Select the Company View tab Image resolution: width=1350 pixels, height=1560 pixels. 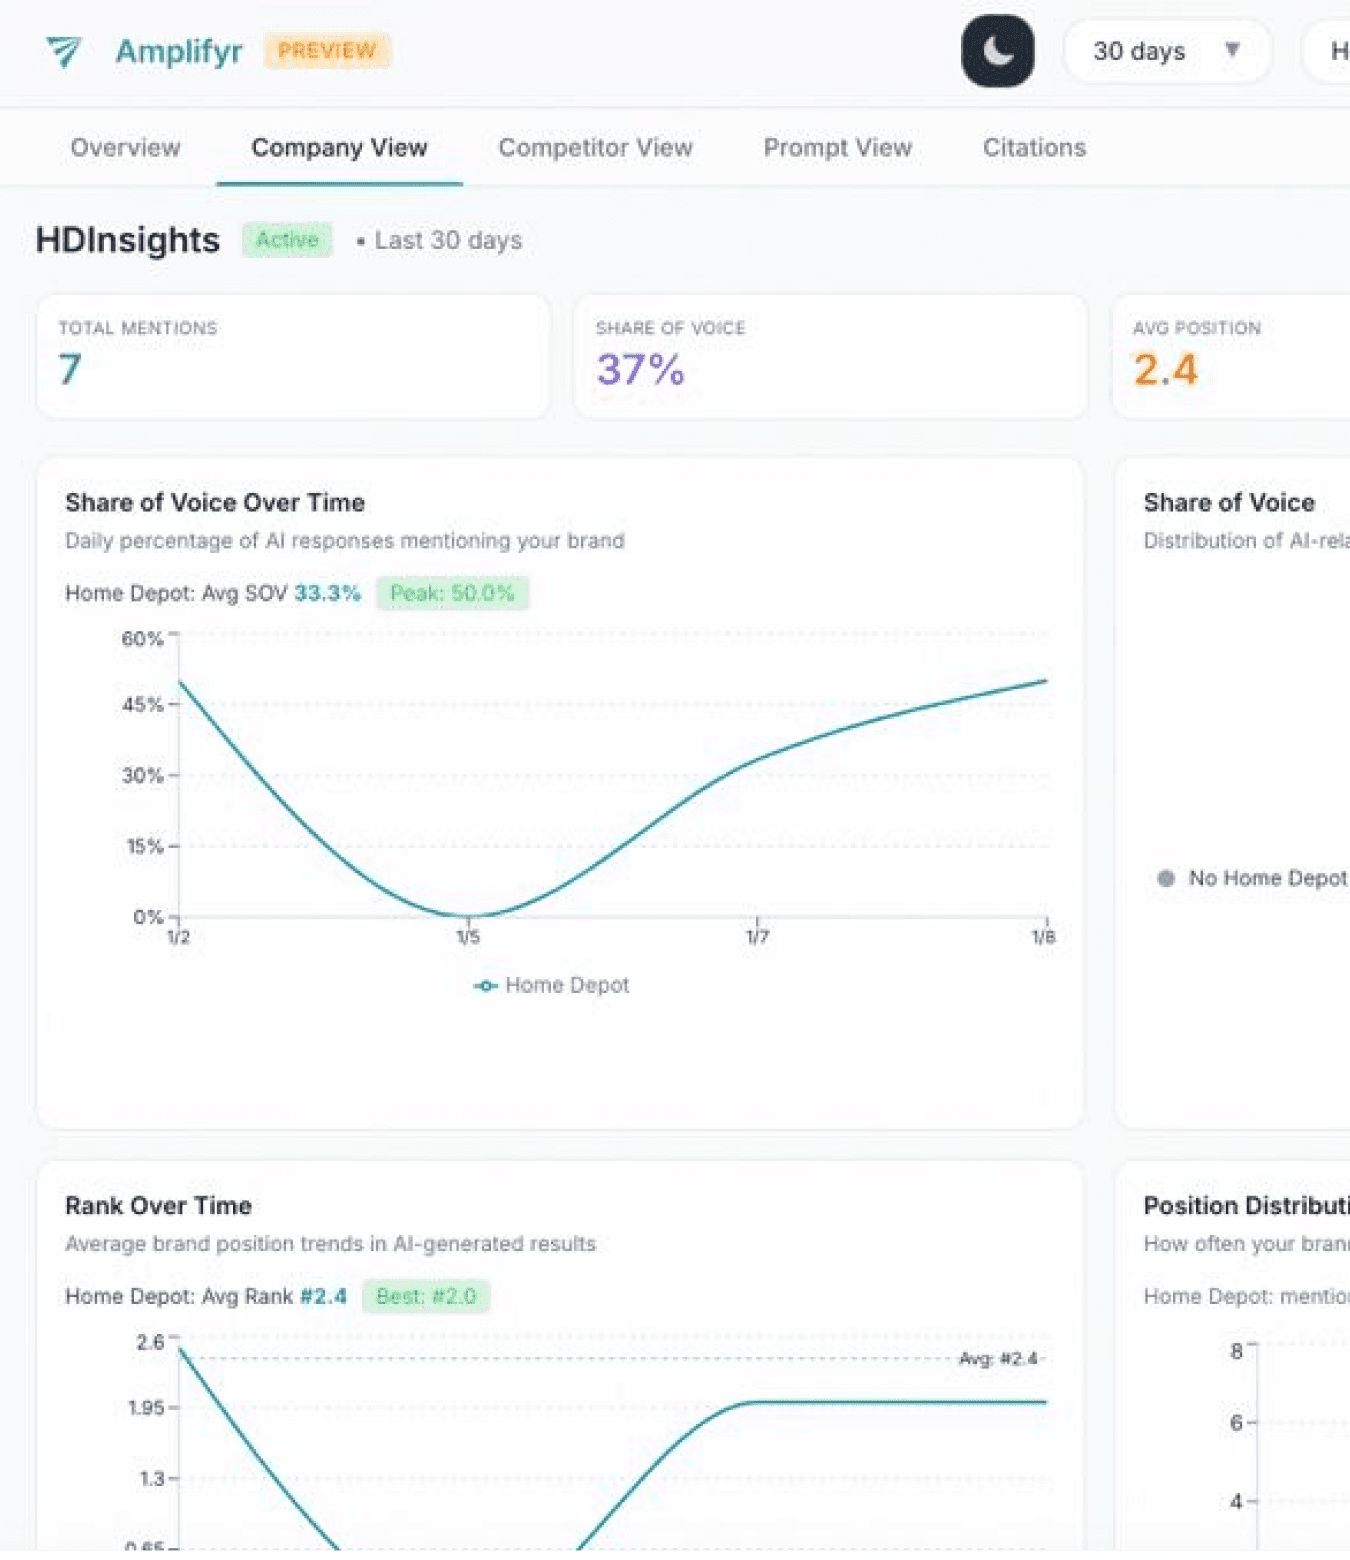339,148
